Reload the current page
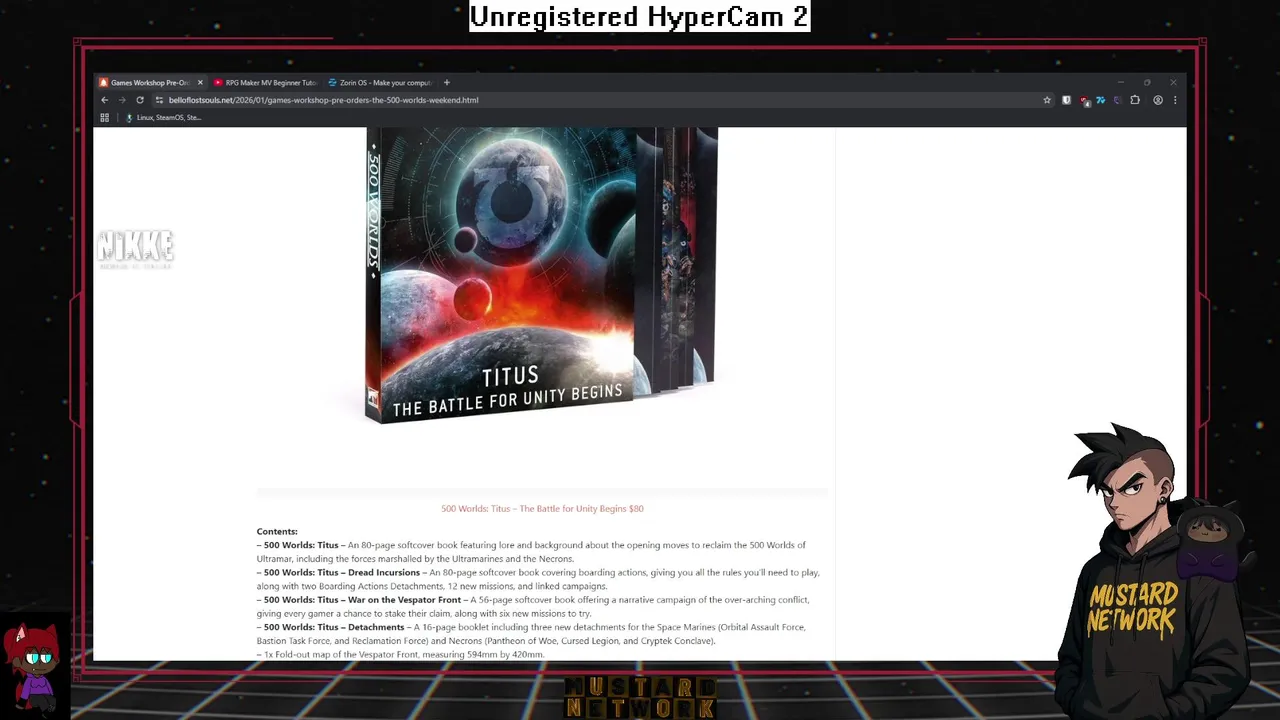 140,100
